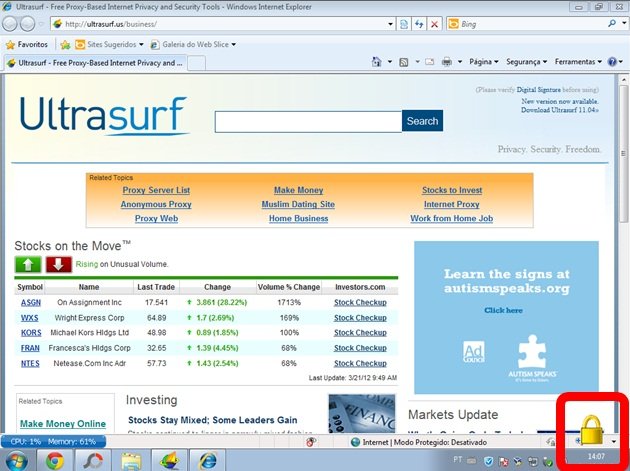Open the Bing search provider dropdown arrow
Screen dimensions: 630x471
(624, 24)
